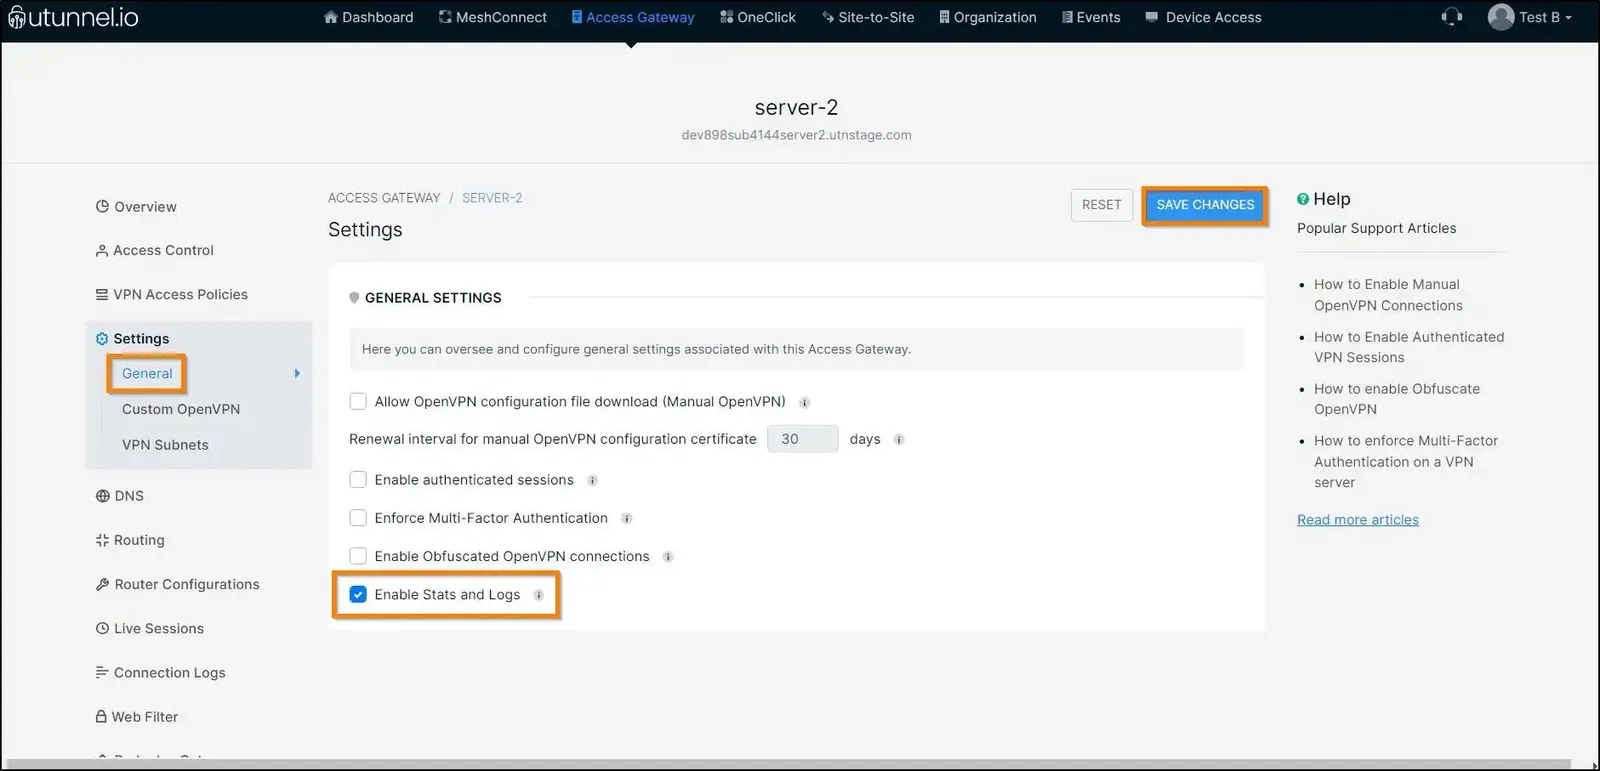Check Enforce Multi-Factor Authentication
The image size is (1600, 771).
coord(358,517)
